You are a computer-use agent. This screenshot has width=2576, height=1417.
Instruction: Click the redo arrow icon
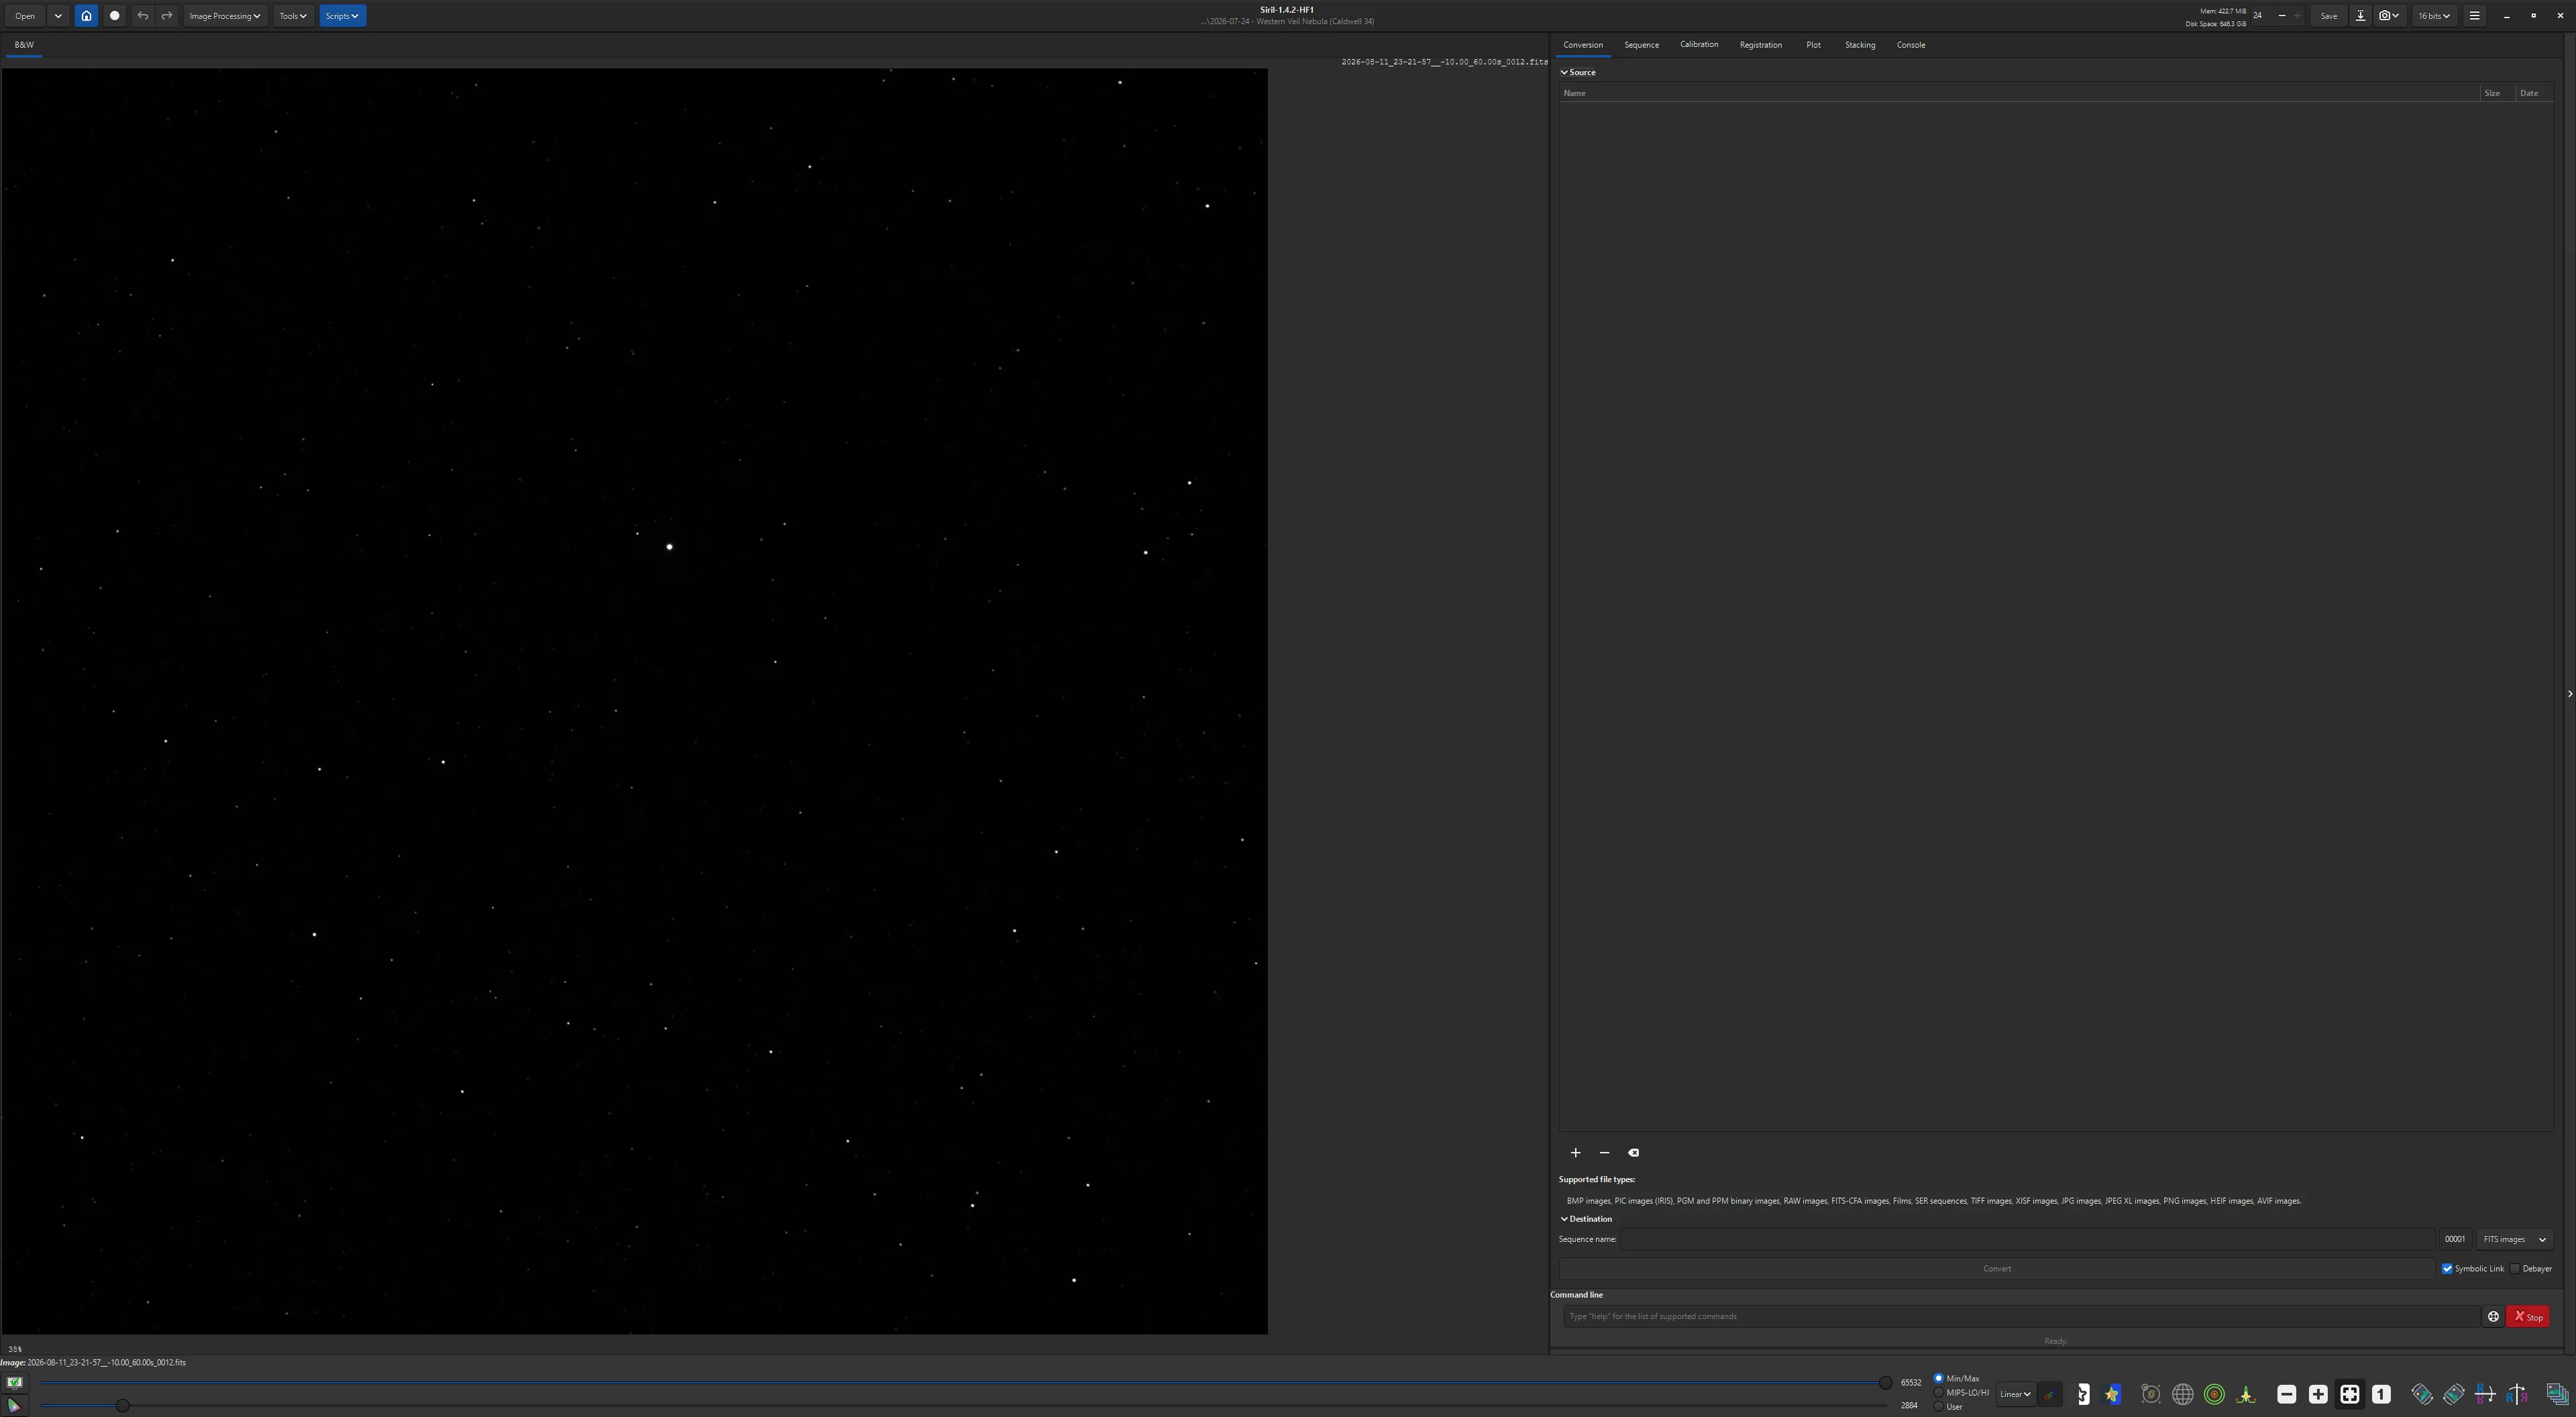coord(167,16)
